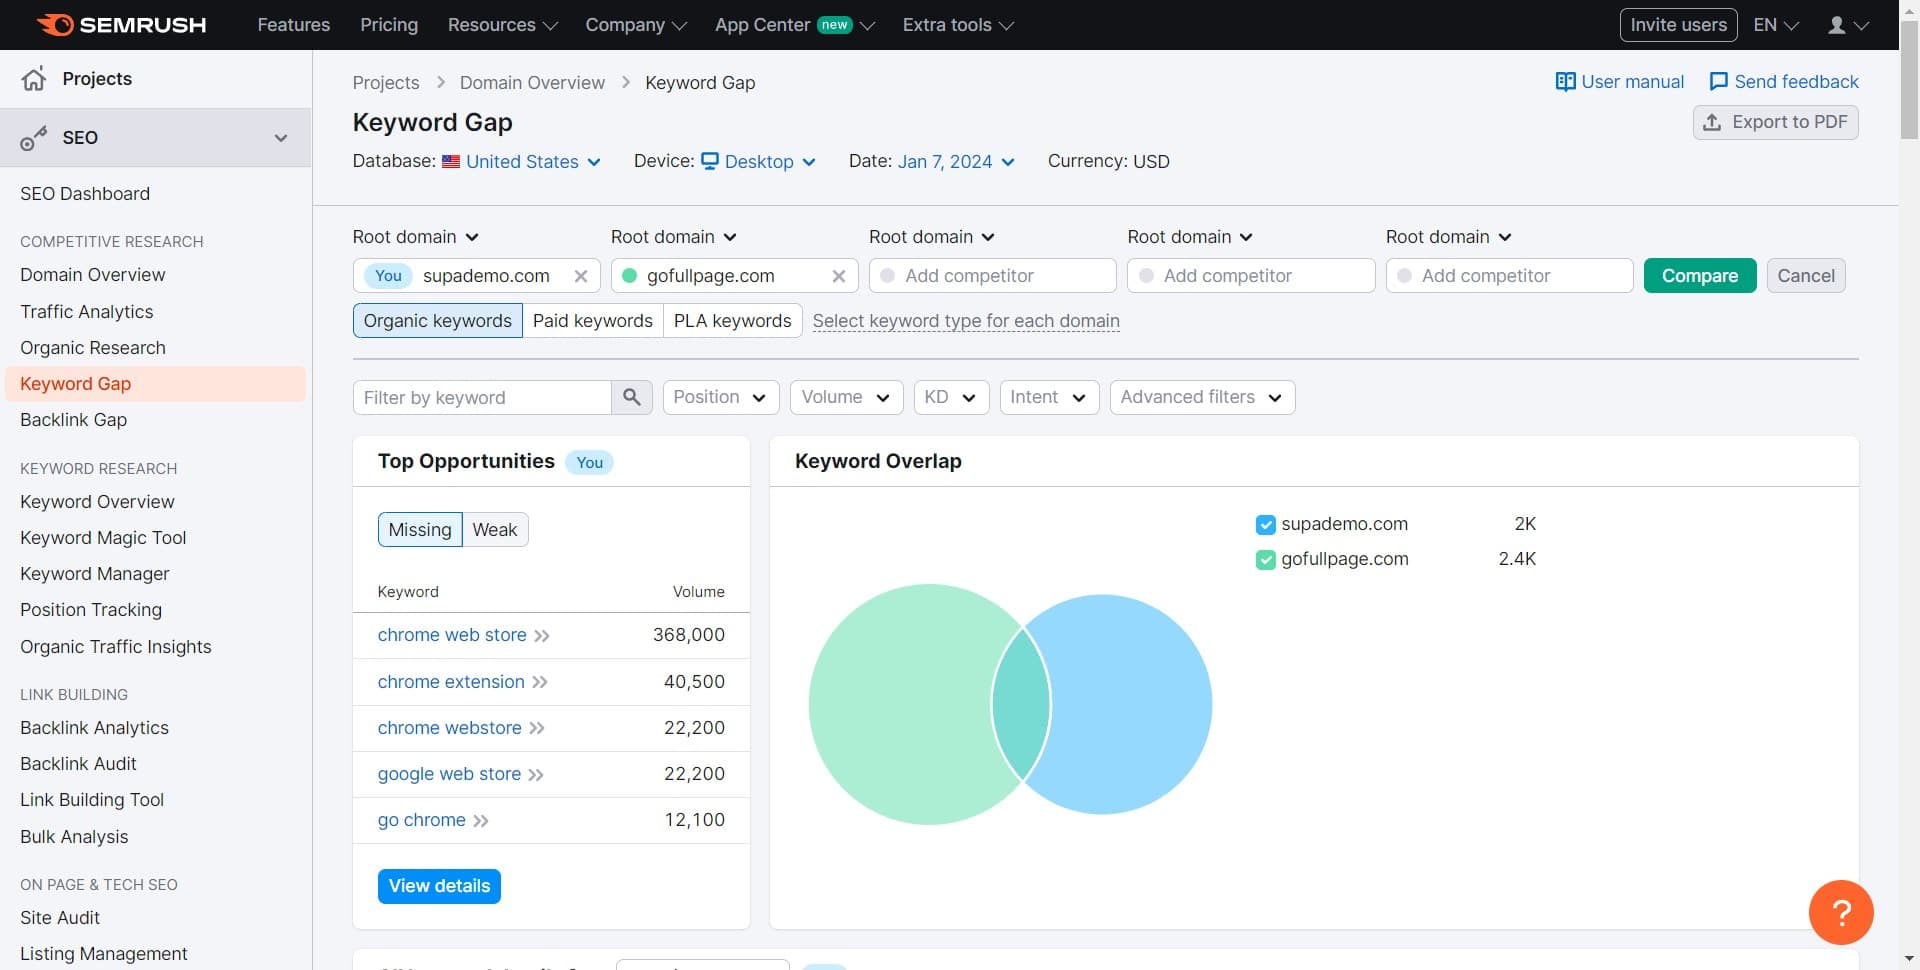Switch Top Opportunities to Weak
Image resolution: width=1920 pixels, height=970 pixels.
[494, 530]
